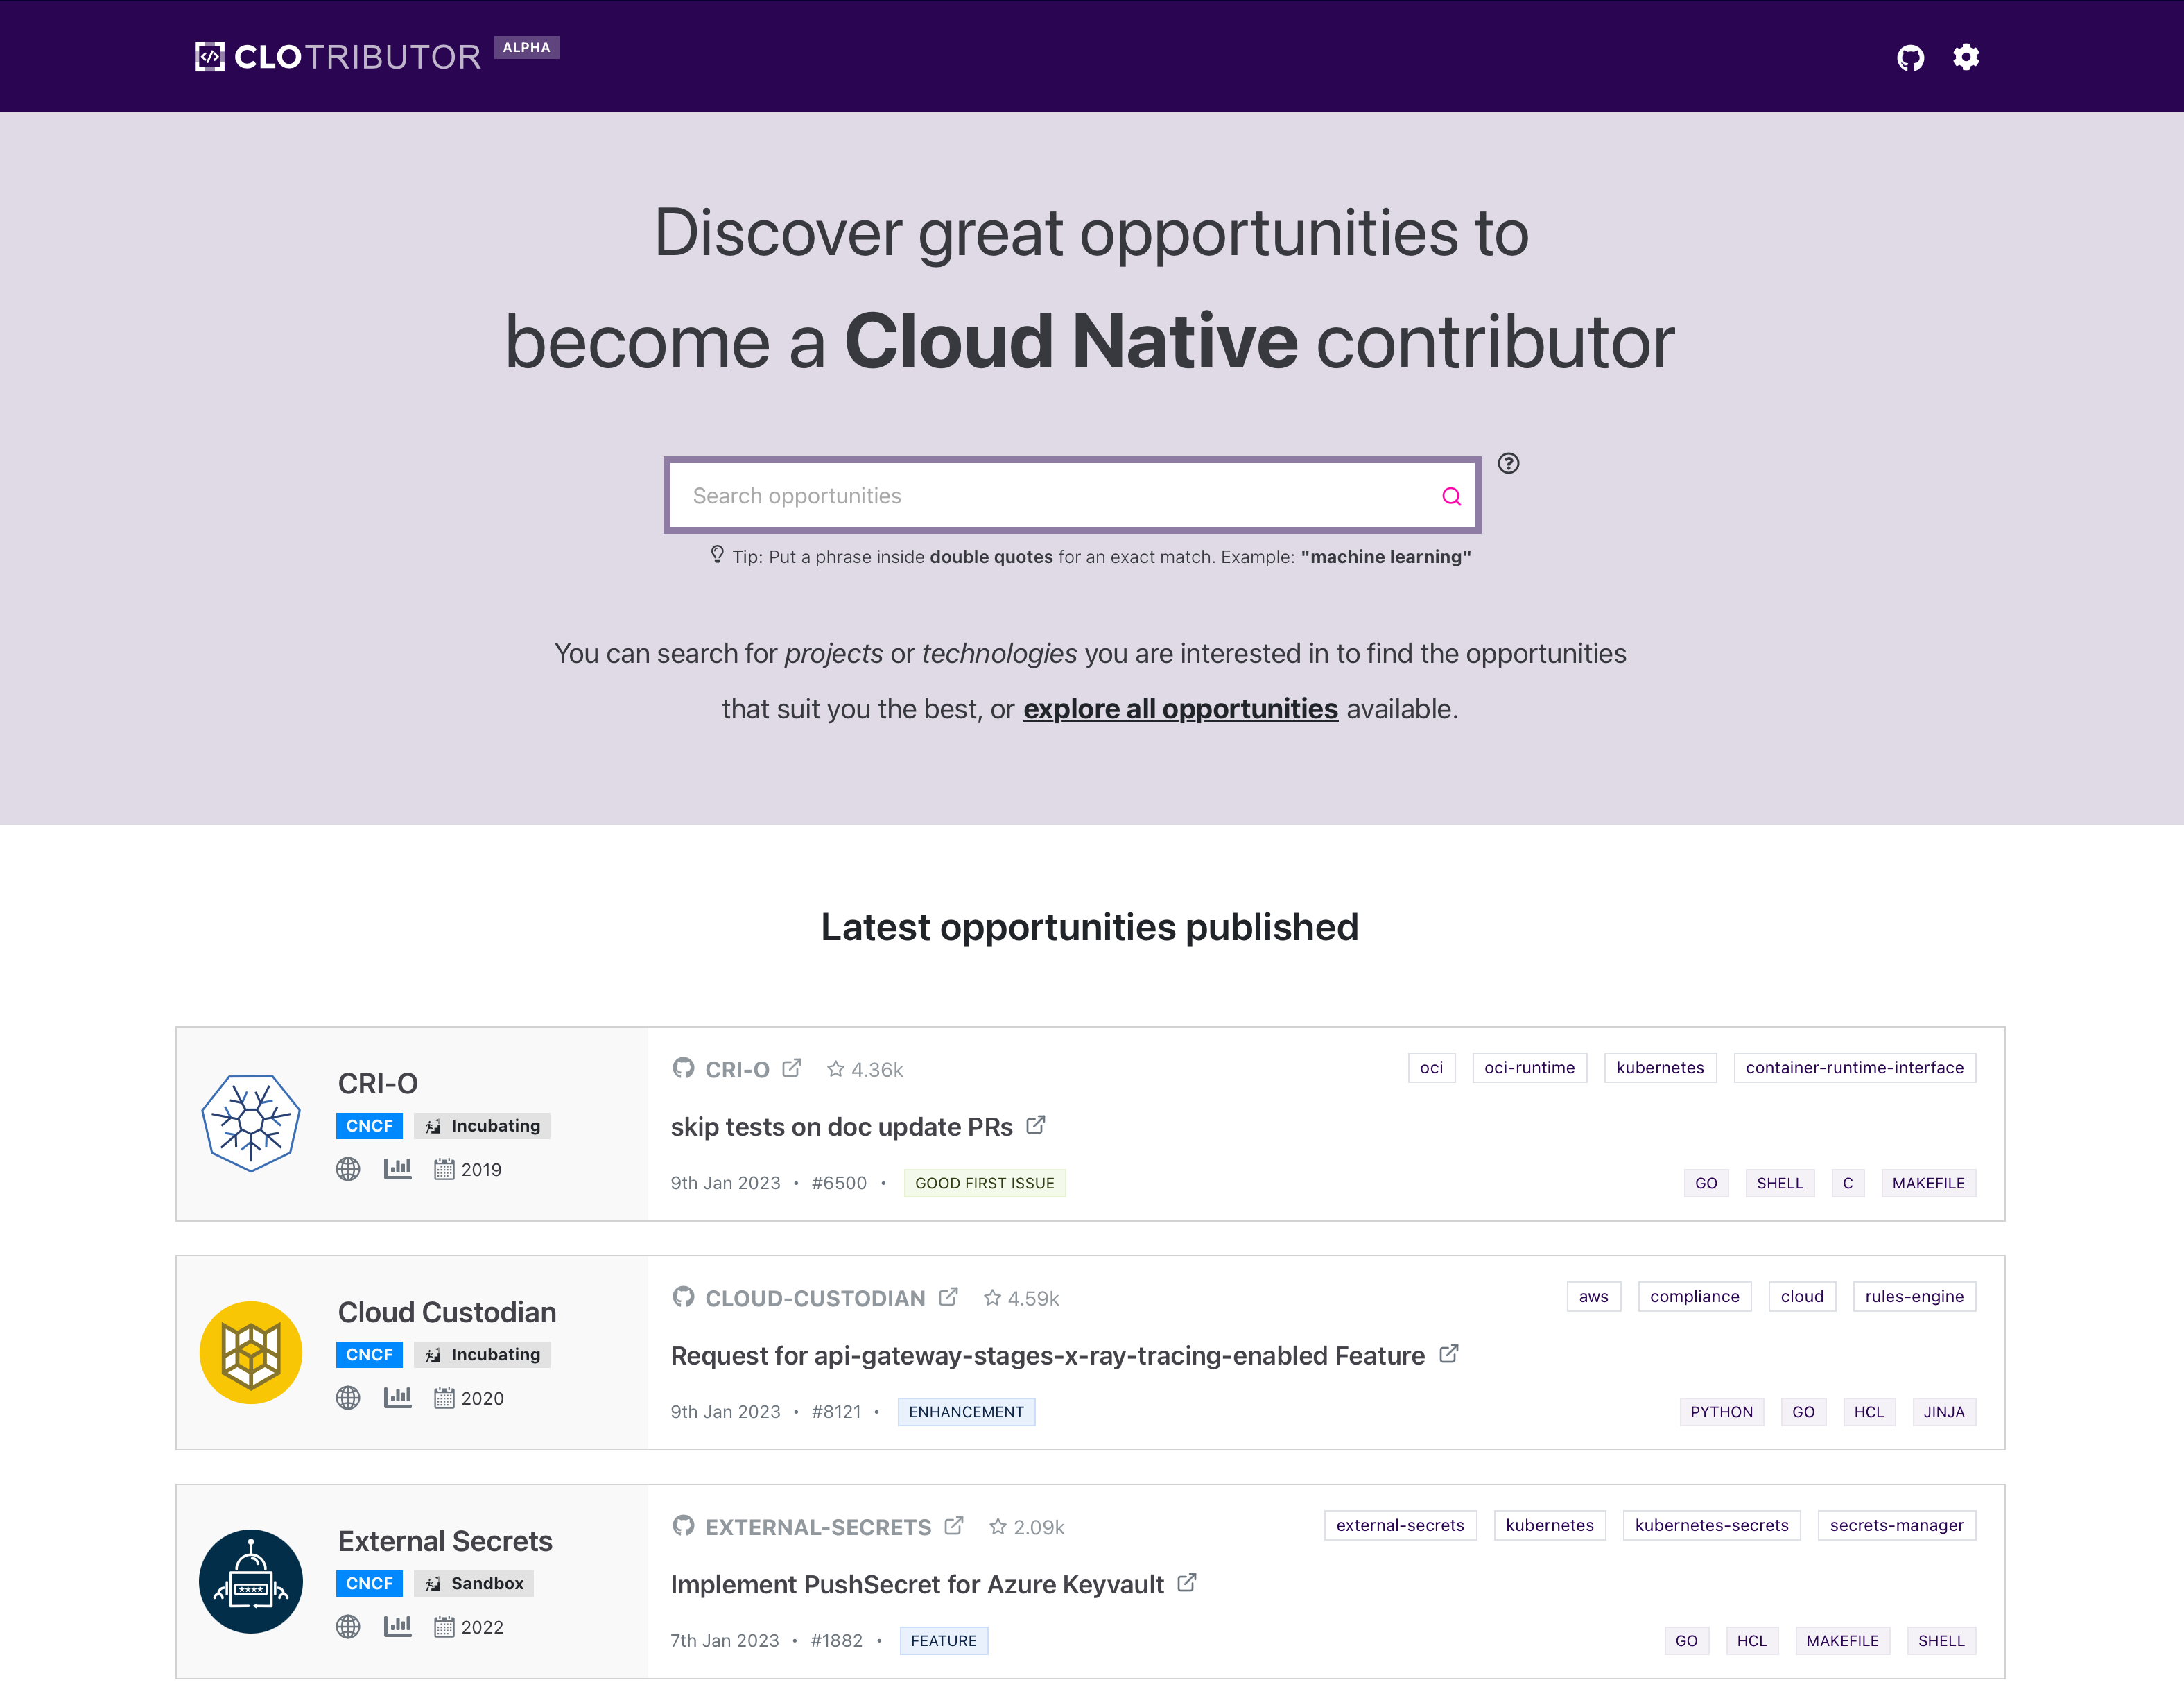This screenshot has width=2184, height=1689.
Task: Open the GitHub icon in header
Action: coord(1910,58)
